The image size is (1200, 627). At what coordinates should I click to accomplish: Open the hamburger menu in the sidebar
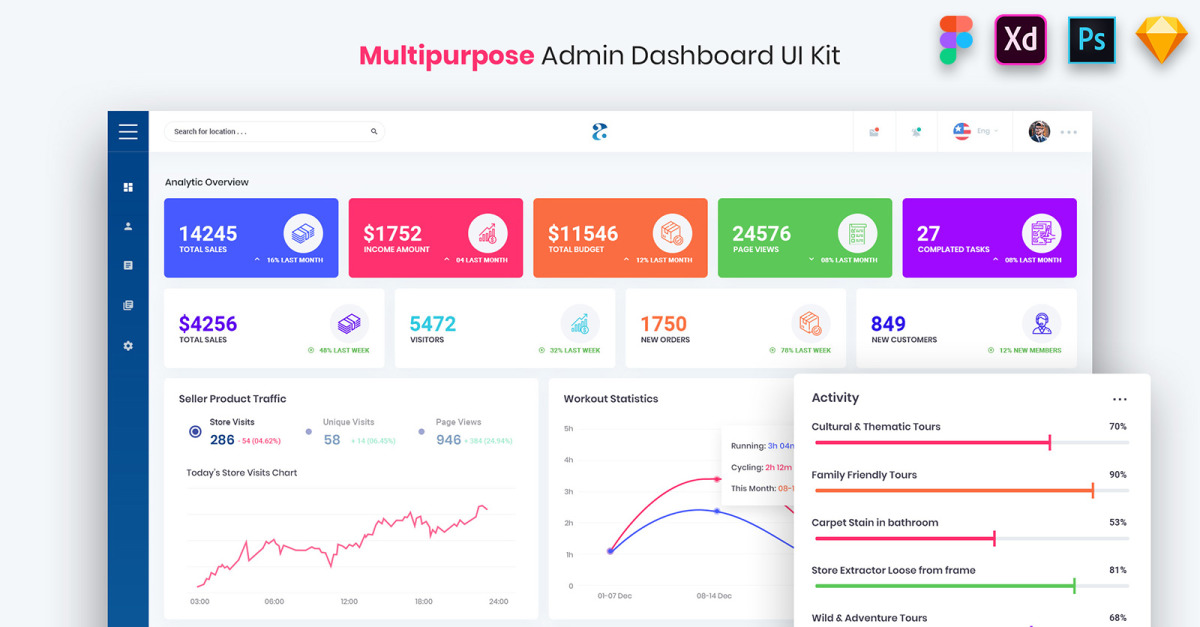128,132
